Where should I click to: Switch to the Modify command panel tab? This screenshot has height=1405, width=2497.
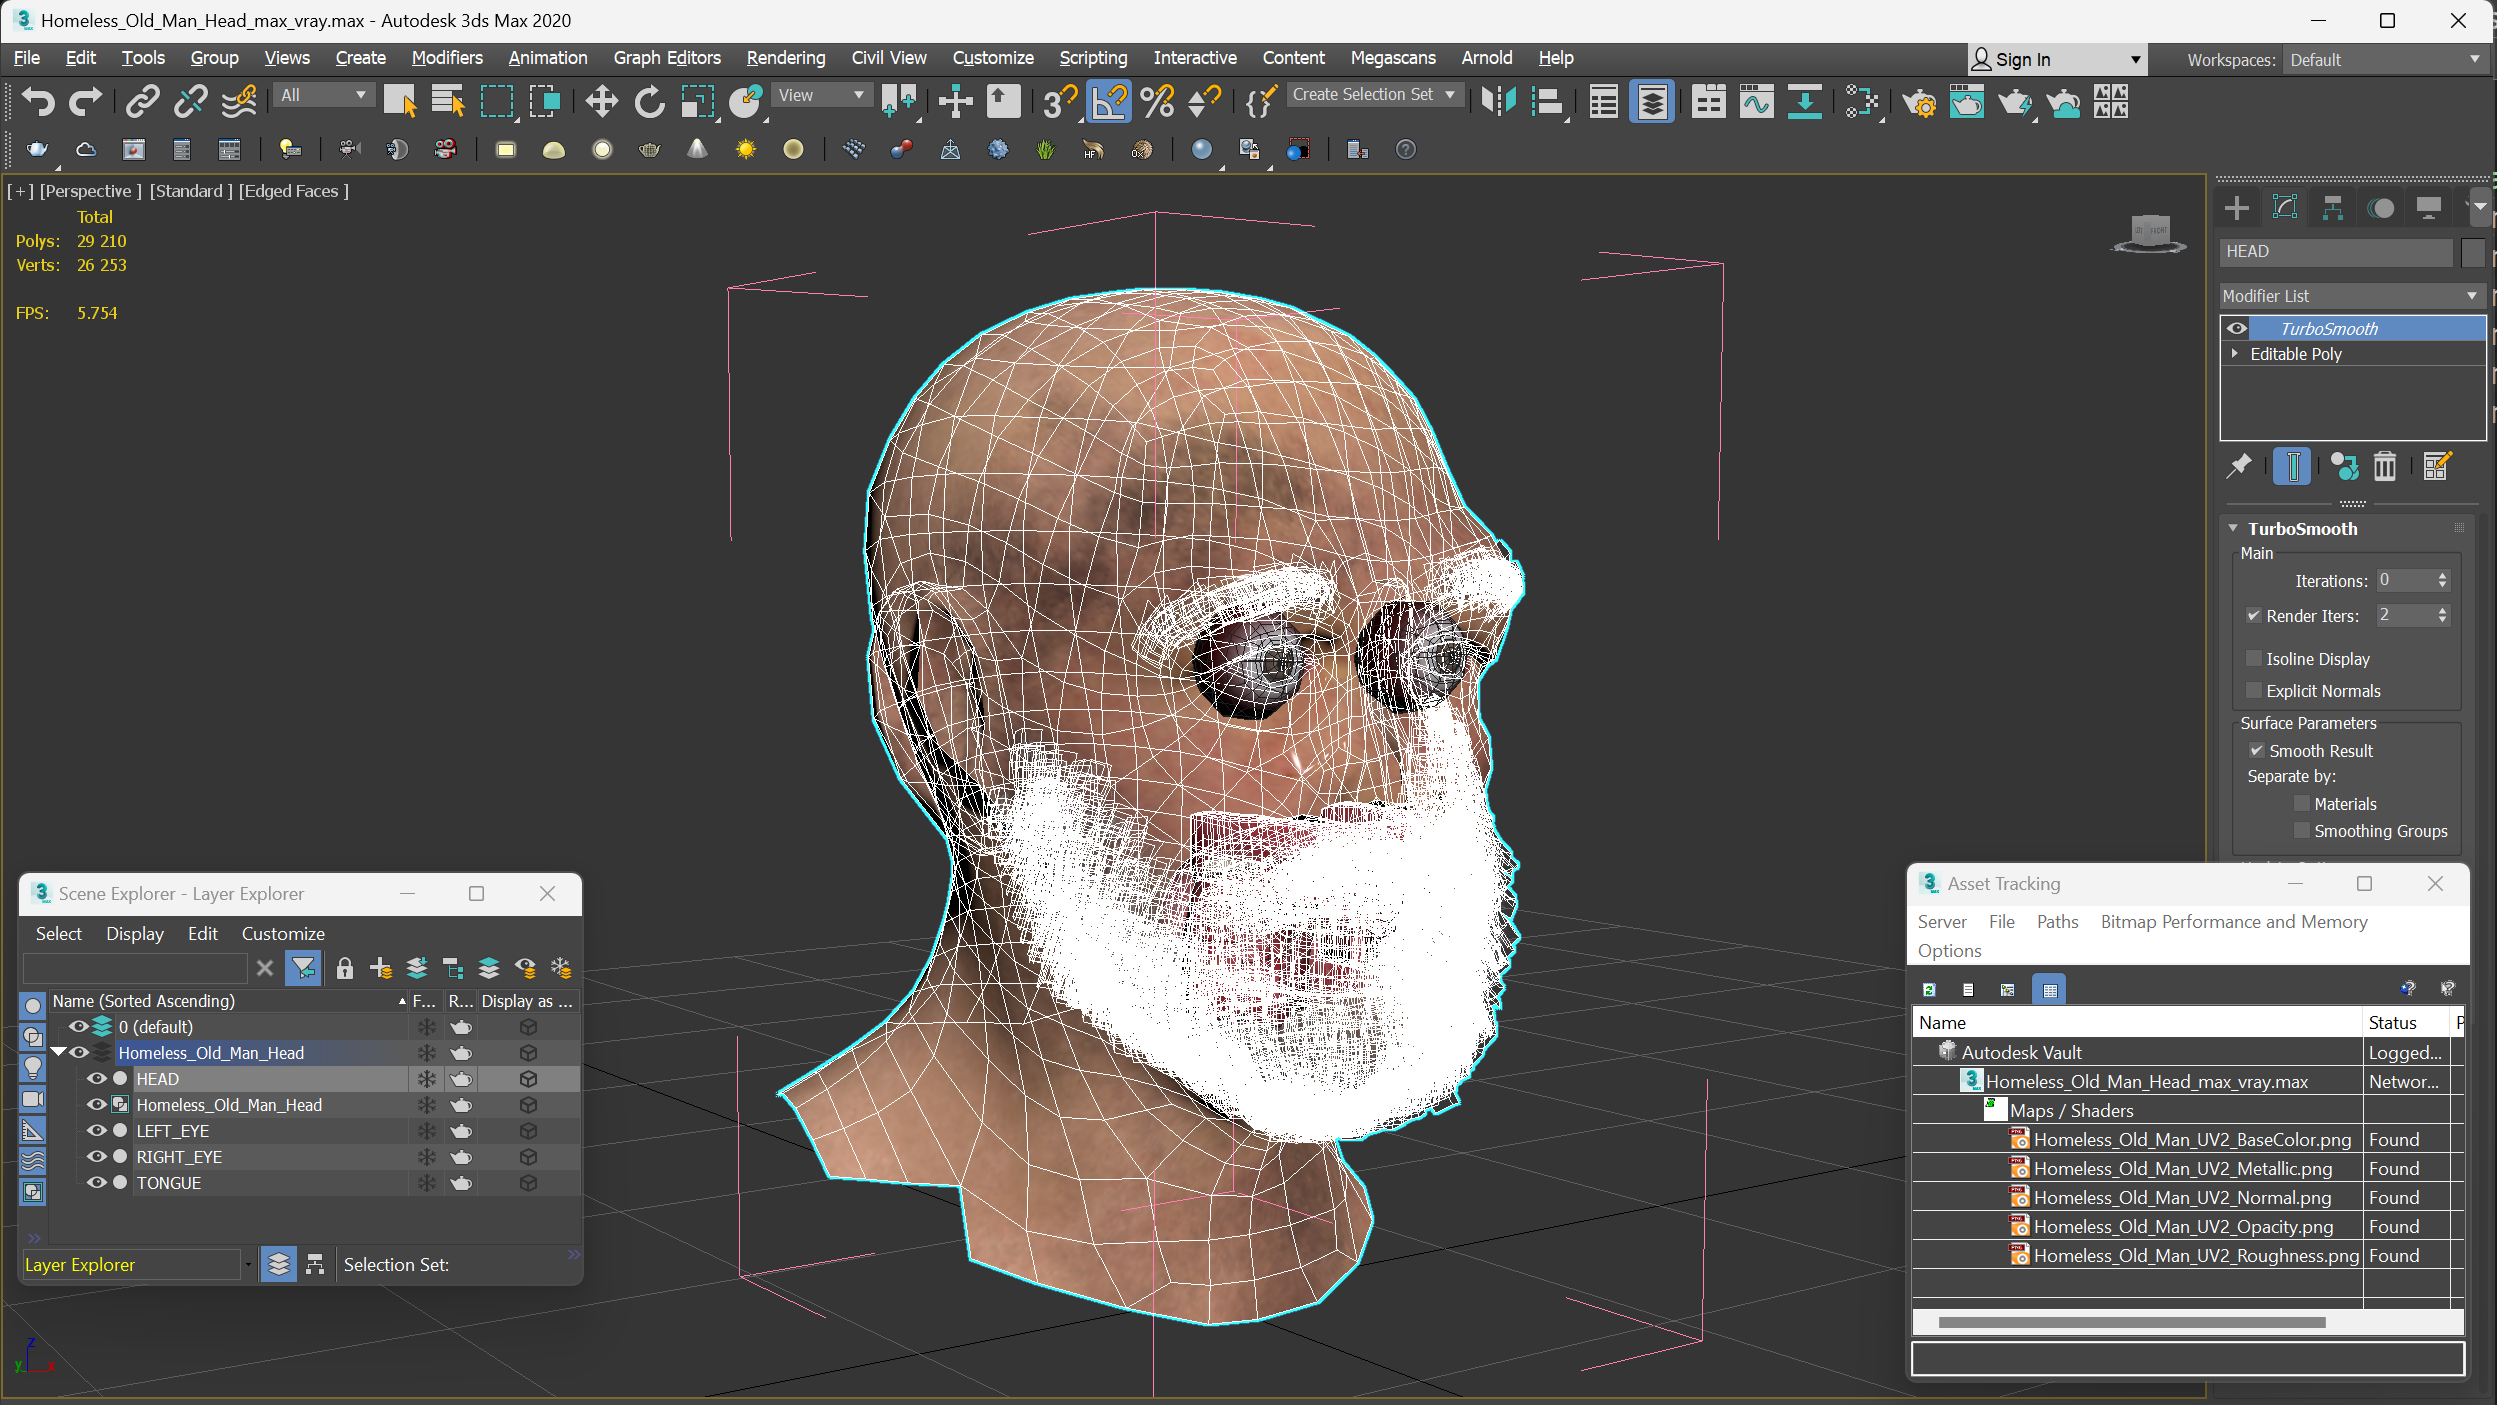click(2284, 207)
